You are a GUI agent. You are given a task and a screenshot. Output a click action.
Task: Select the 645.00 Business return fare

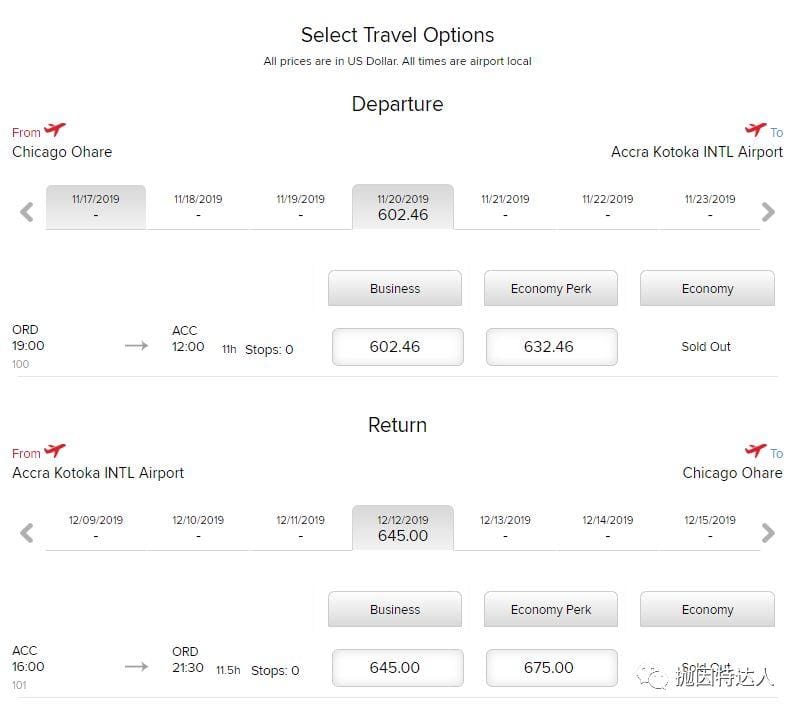pyautogui.click(x=395, y=668)
